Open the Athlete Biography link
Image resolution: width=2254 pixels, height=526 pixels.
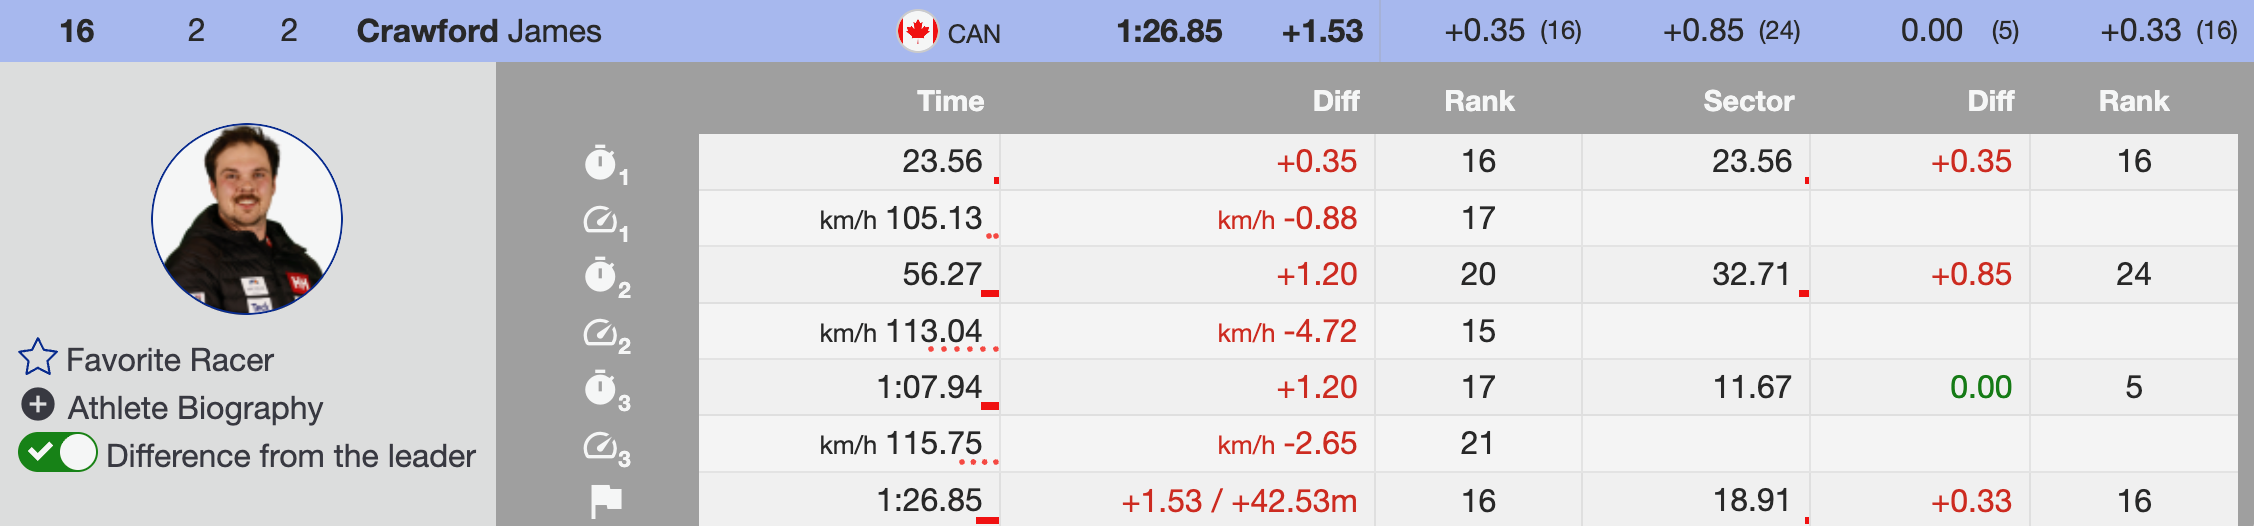[x=195, y=408]
